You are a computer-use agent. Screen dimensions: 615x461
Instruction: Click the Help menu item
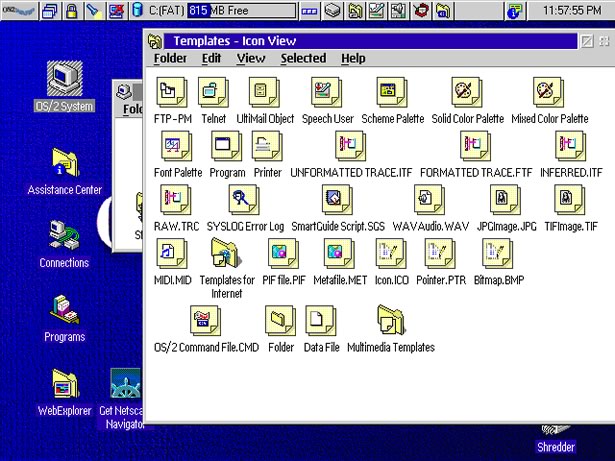353,58
